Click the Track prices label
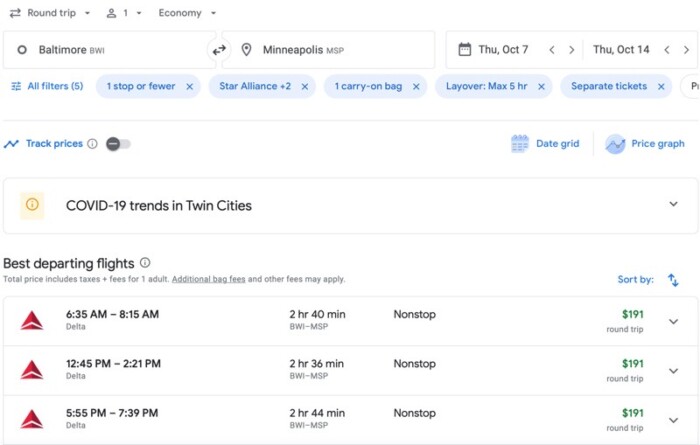700x445 pixels. coord(54,144)
